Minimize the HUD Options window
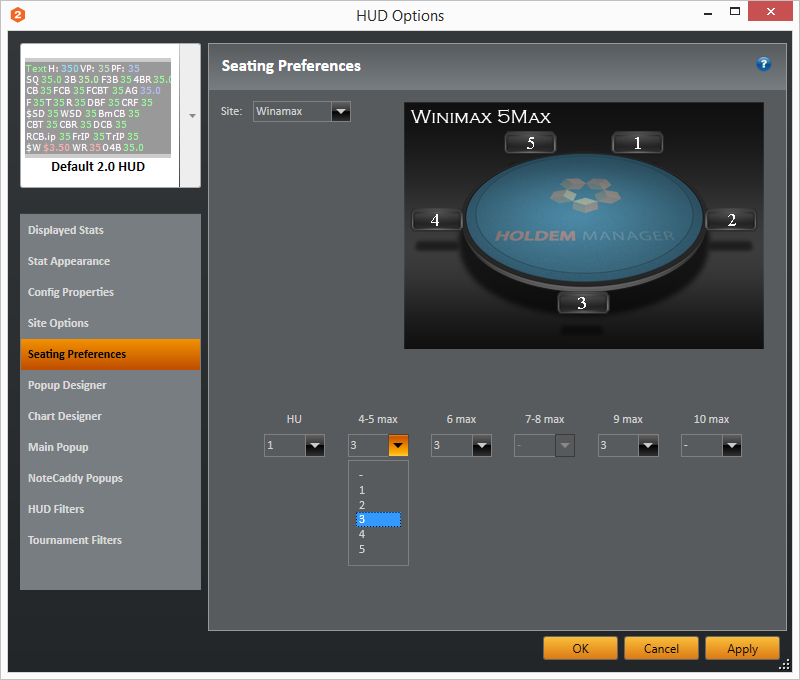 point(708,12)
